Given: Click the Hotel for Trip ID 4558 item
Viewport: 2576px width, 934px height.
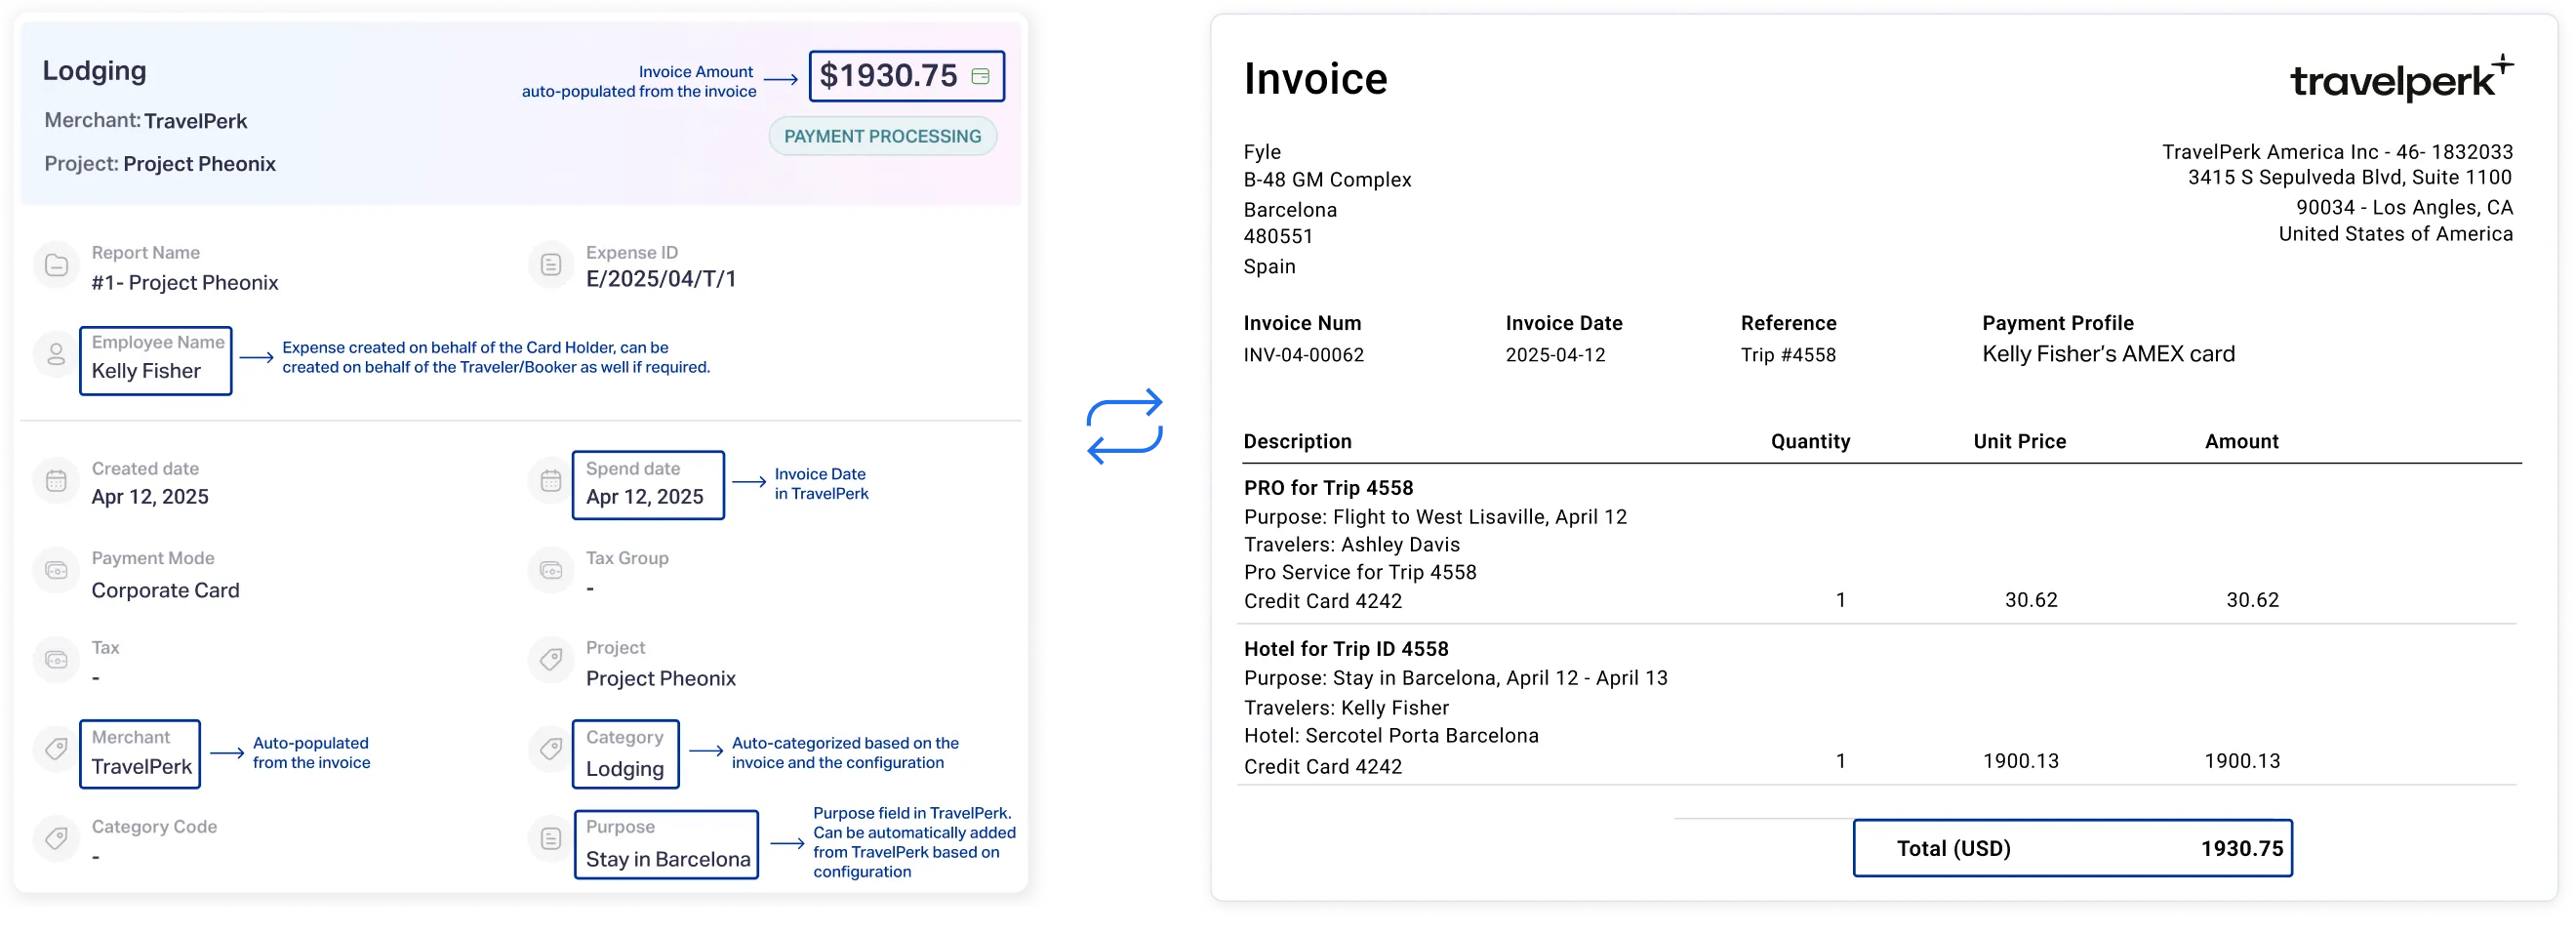Looking at the screenshot, I should tap(1346, 649).
